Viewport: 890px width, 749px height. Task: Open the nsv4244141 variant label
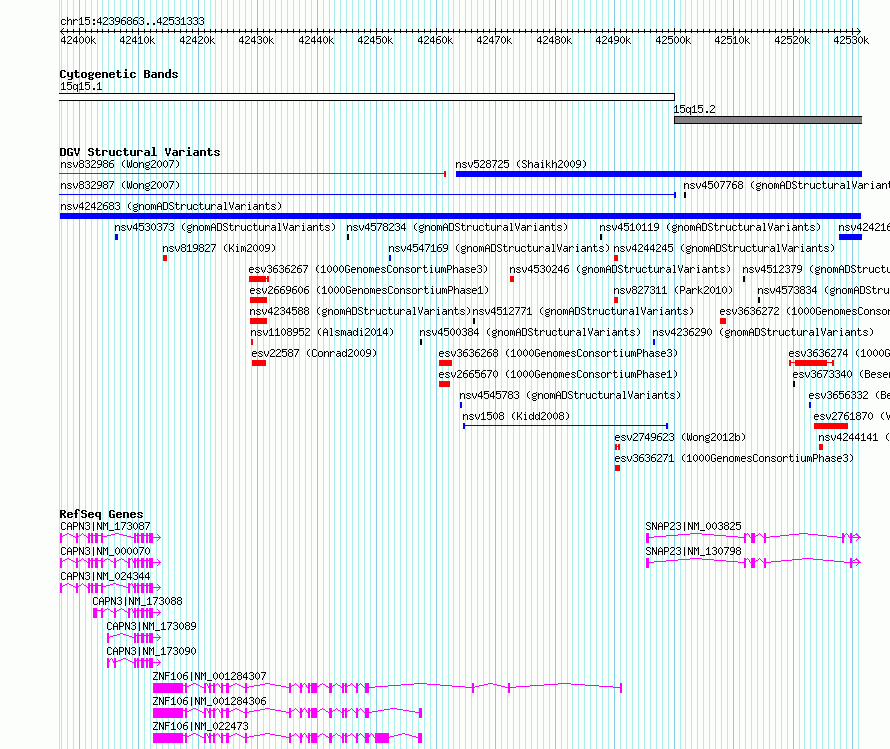pos(854,437)
